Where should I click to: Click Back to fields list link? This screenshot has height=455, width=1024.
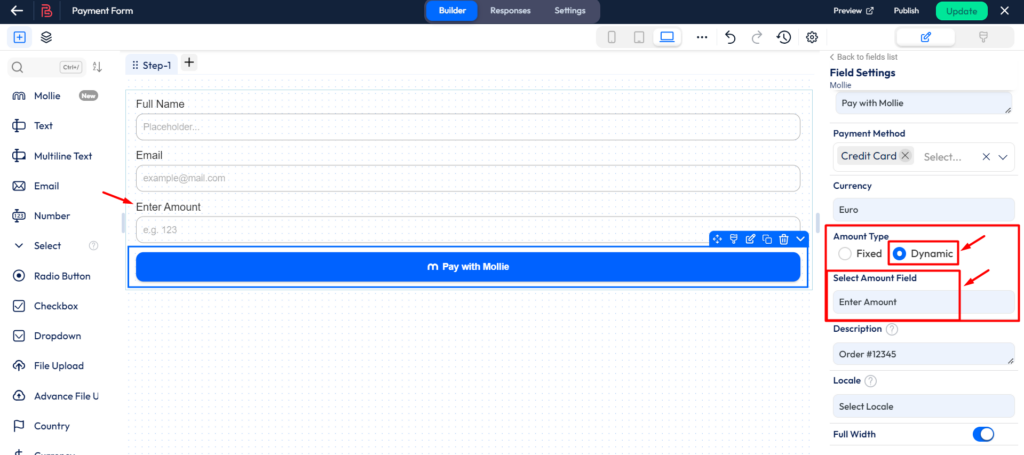pyautogui.click(x=863, y=57)
